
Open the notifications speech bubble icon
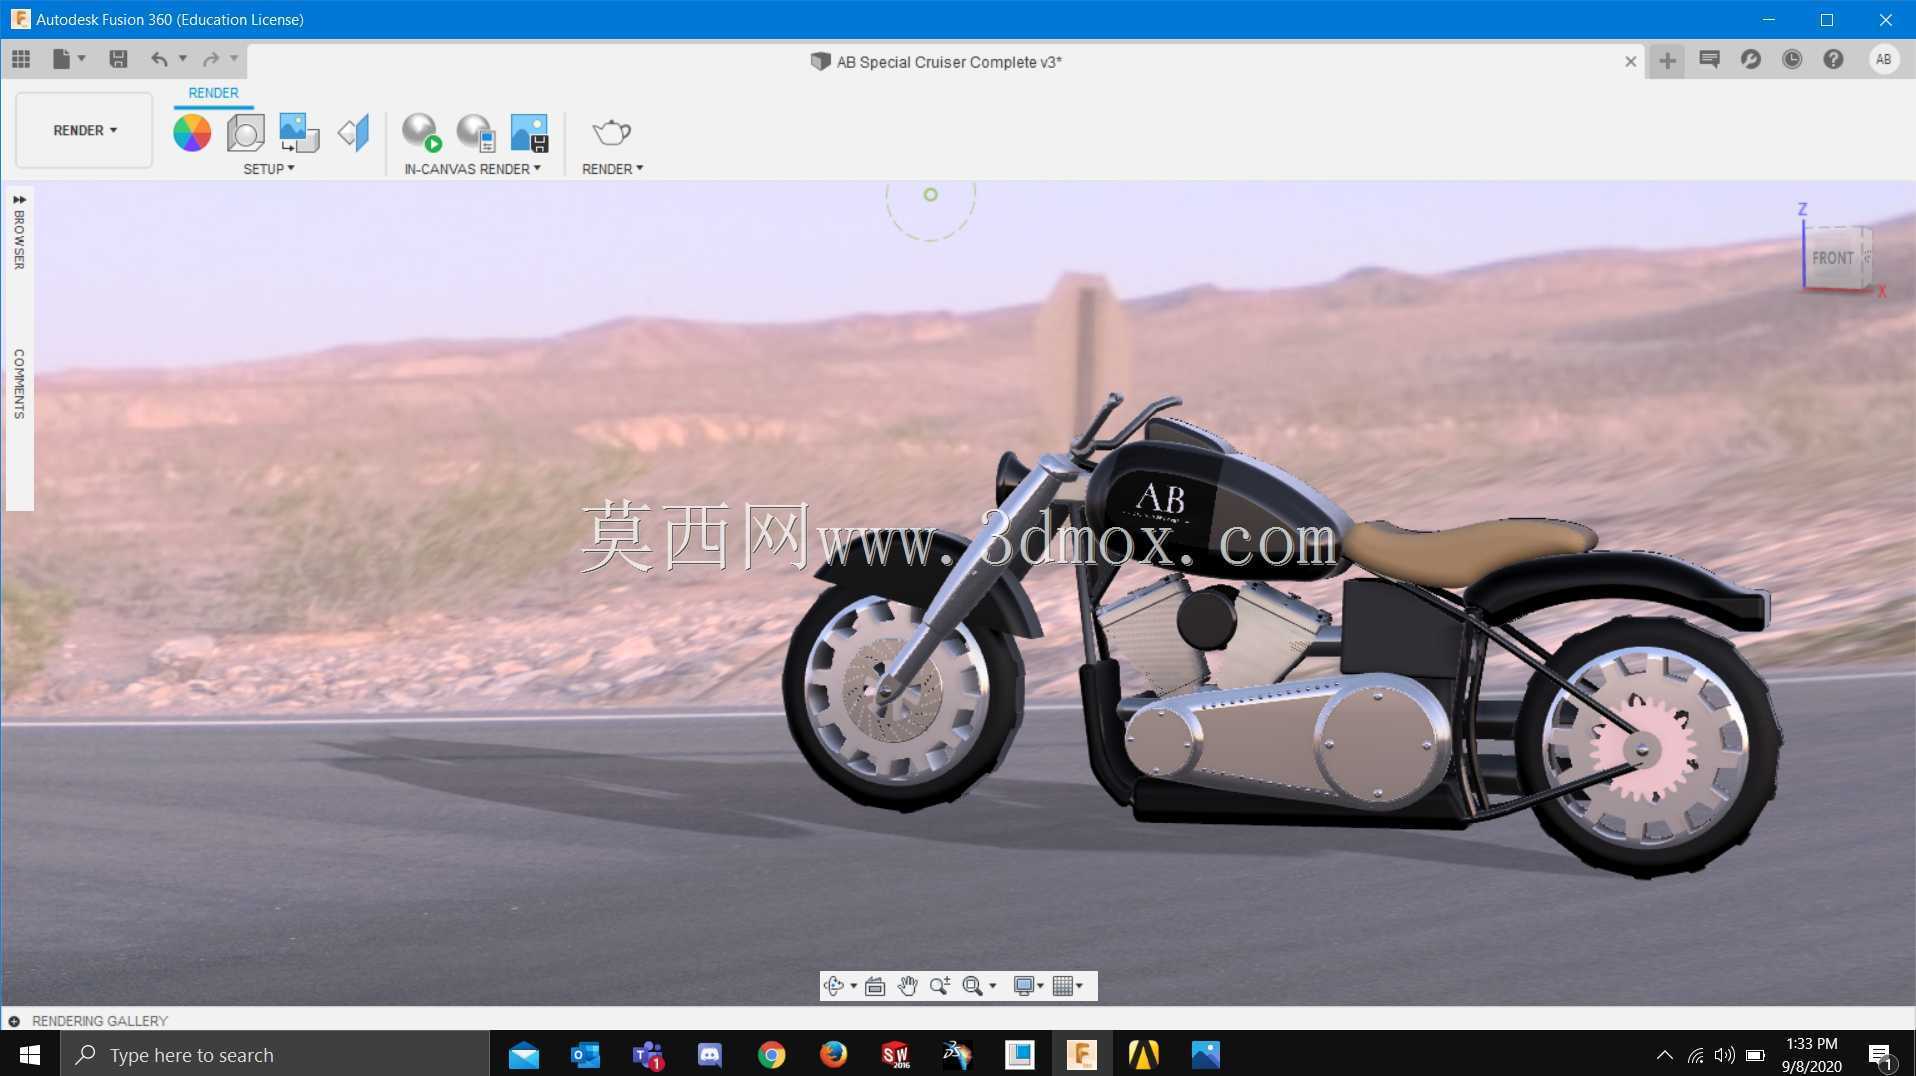(x=1709, y=60)
